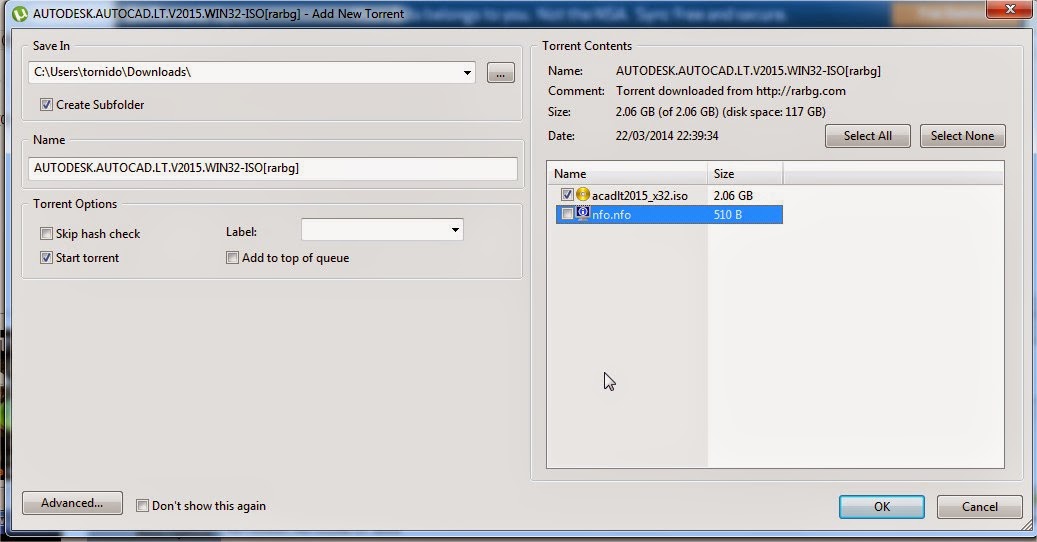The width and height of the screenshot is (1037, 542).
Task: Click the Select All button
Action: pos(868,136)
